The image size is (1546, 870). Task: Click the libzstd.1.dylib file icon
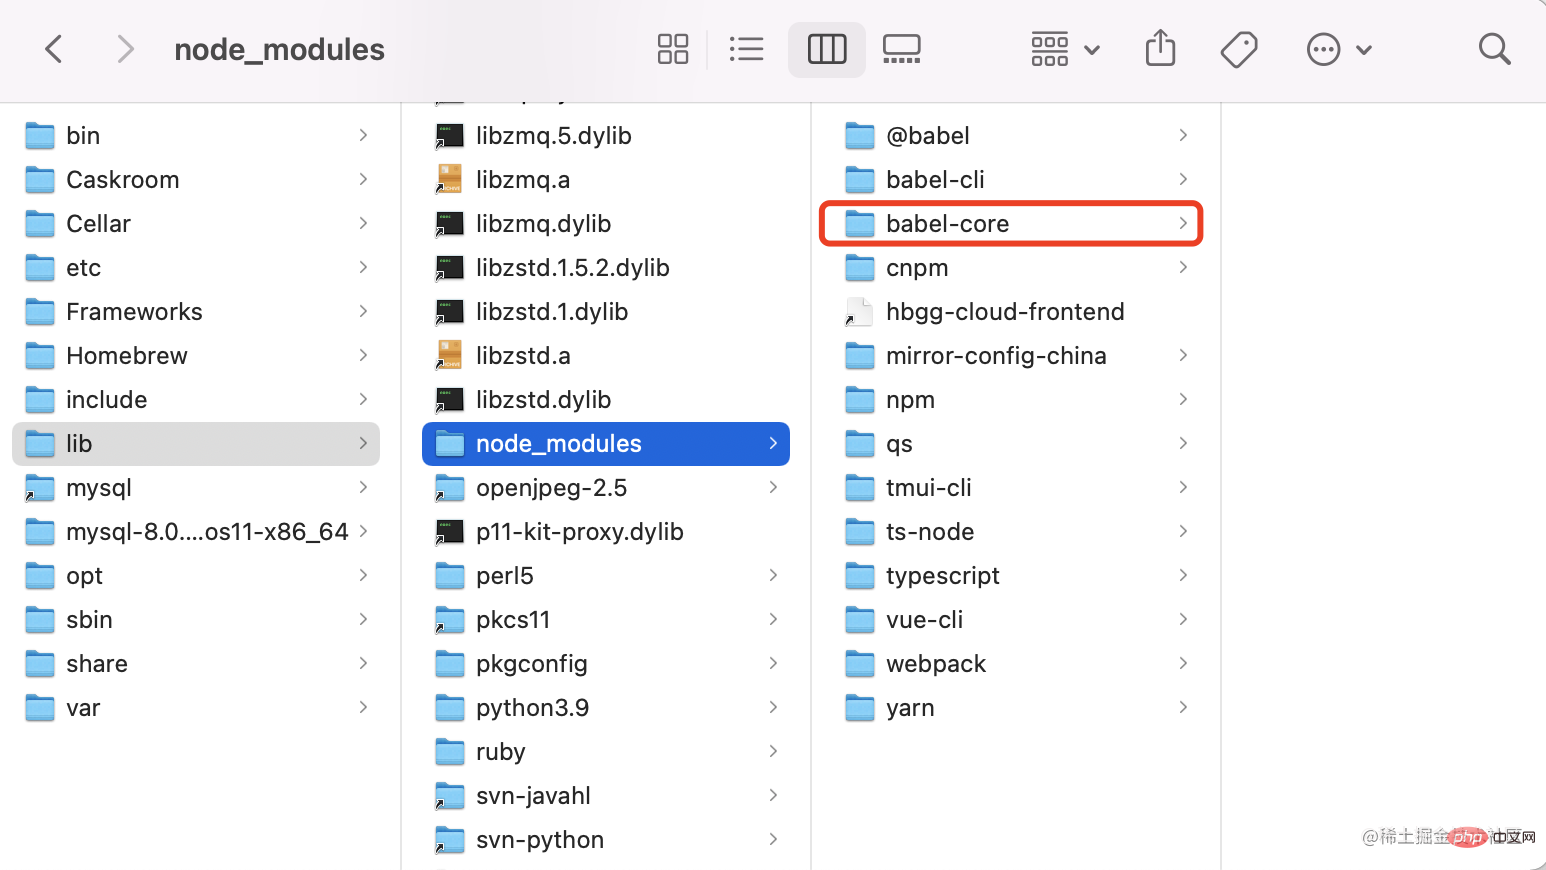click(450, 312)
